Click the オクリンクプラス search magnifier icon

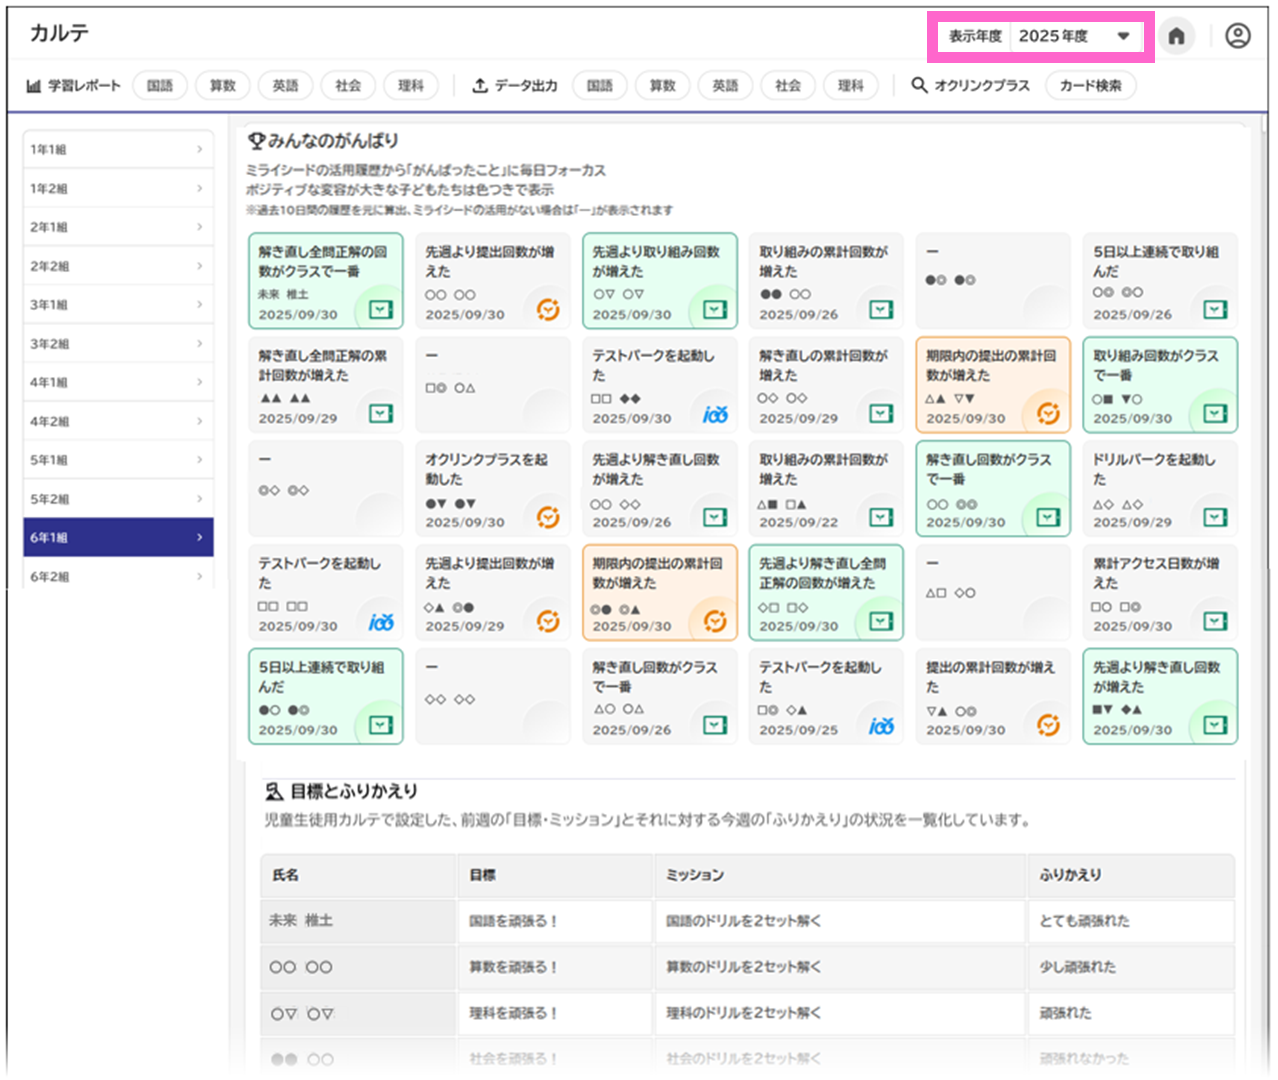pos(919,86)
